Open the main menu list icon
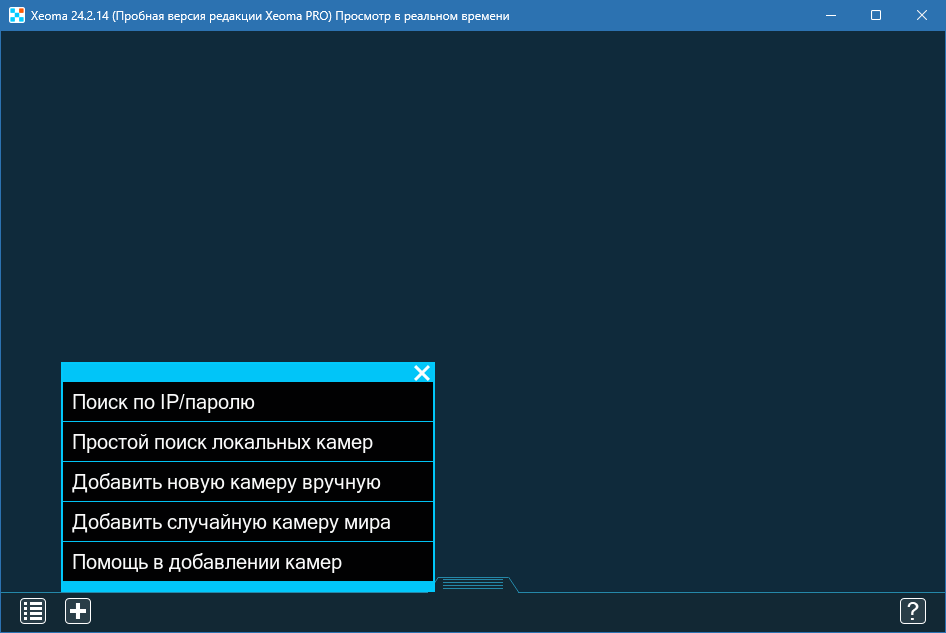 [33, 611]
